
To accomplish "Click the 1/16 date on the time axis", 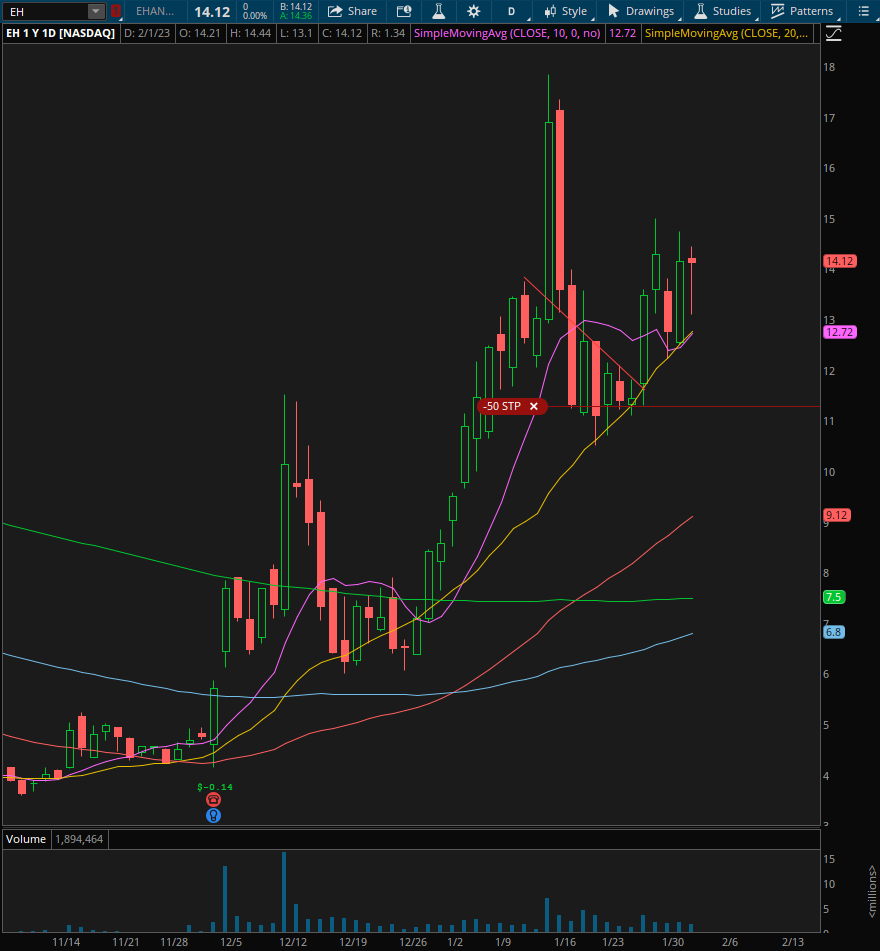I will [x=565, y=942].
